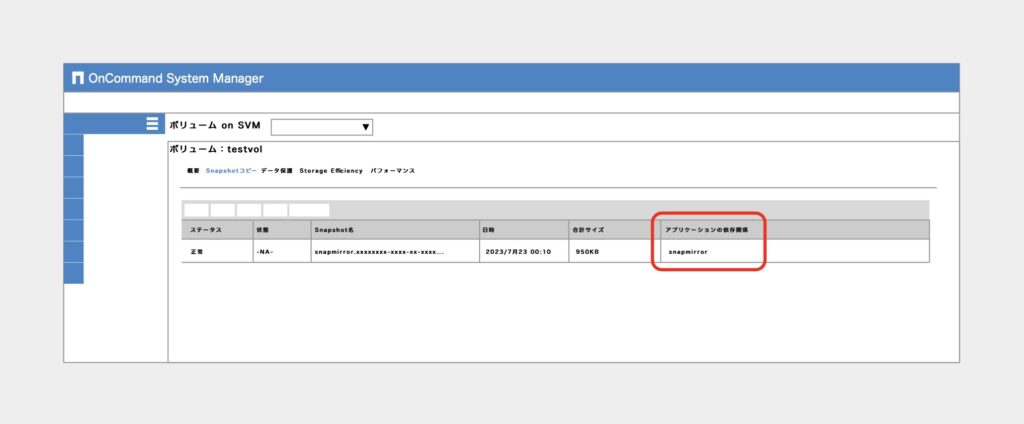Image resolution: width=1024 pixels, height=424 pixels.
Task: Open the データ保護 tab
Action: (x=277, y=171)
